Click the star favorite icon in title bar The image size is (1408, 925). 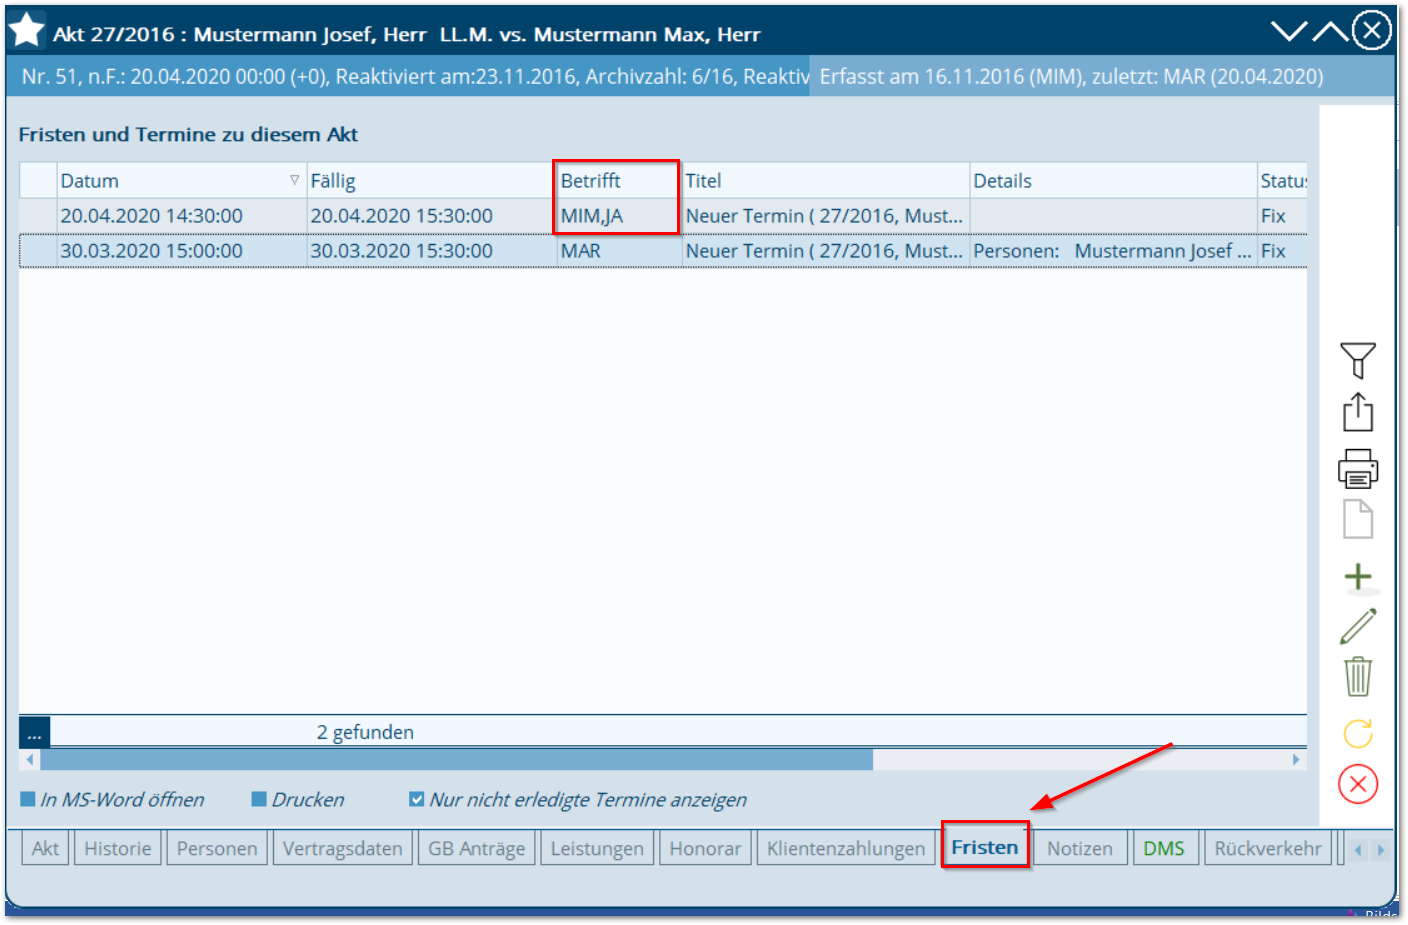26,31
